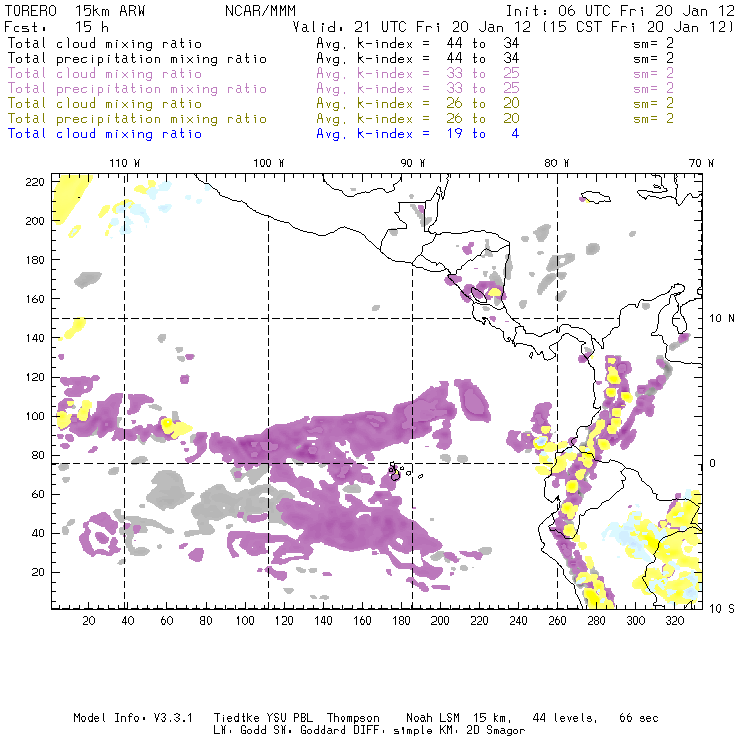Click the '10 S' latitude label
740x740 pixels.
[722, 609]
